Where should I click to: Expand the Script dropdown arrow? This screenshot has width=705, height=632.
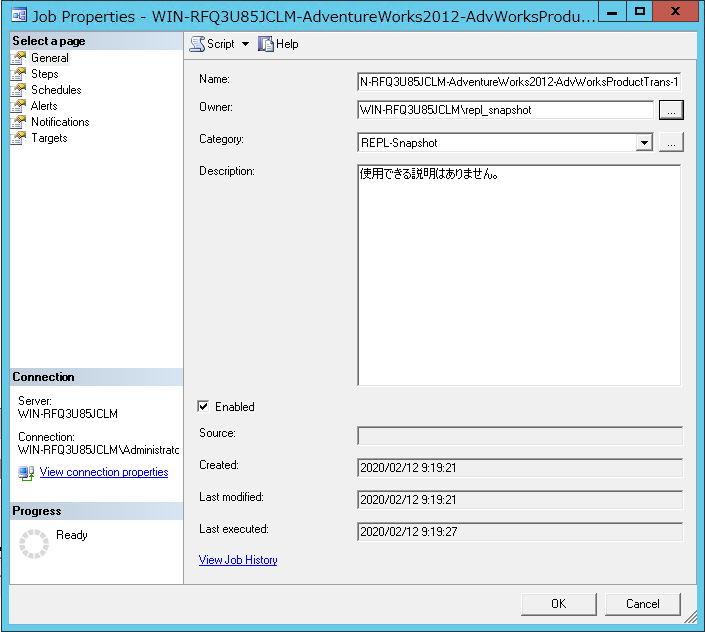click(x=245, y=44)
